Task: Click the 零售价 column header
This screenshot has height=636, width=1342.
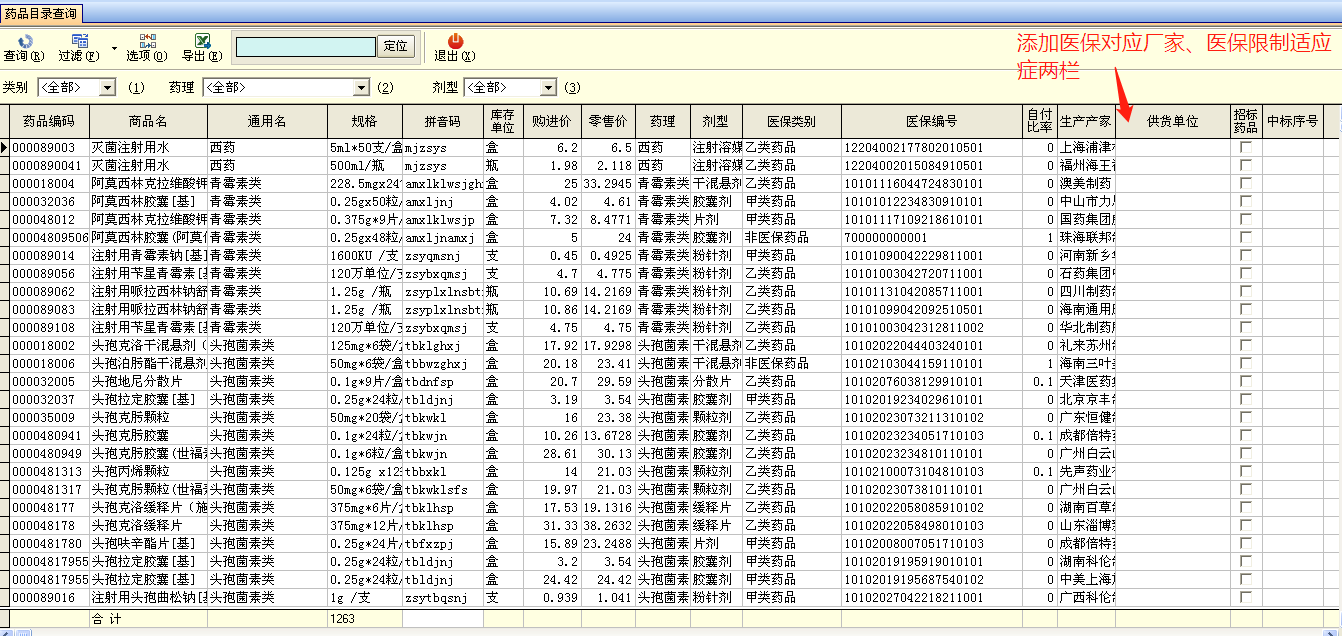Action: [608, 121]
